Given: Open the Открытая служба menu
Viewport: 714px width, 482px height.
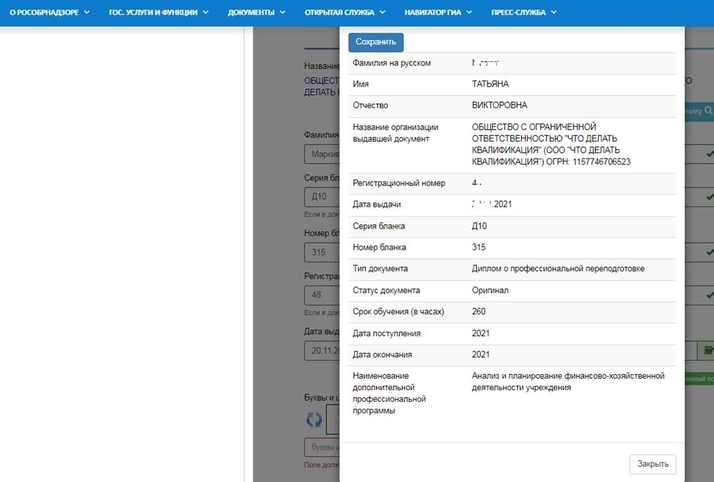Looking at the screenshot, I should [345, 13].
